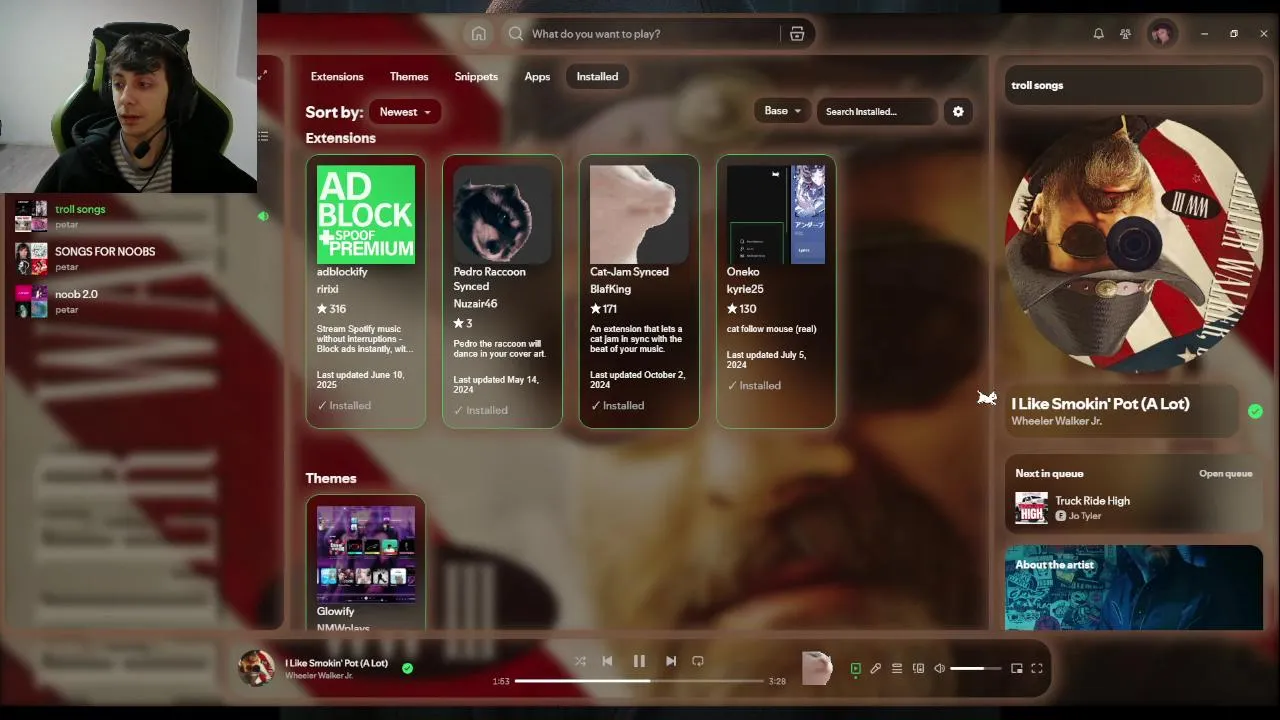
Task: Click Installed on Pedro Raccoon Synced card
Action: coord(481,411)
